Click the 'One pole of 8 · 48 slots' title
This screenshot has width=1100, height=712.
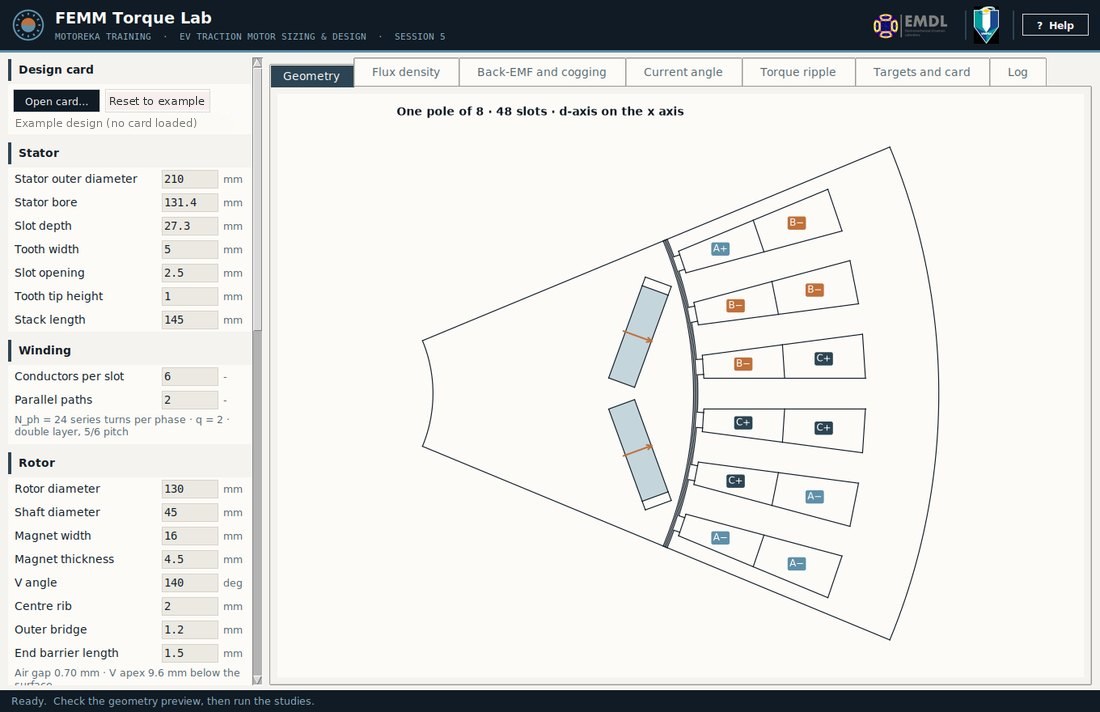540,111
